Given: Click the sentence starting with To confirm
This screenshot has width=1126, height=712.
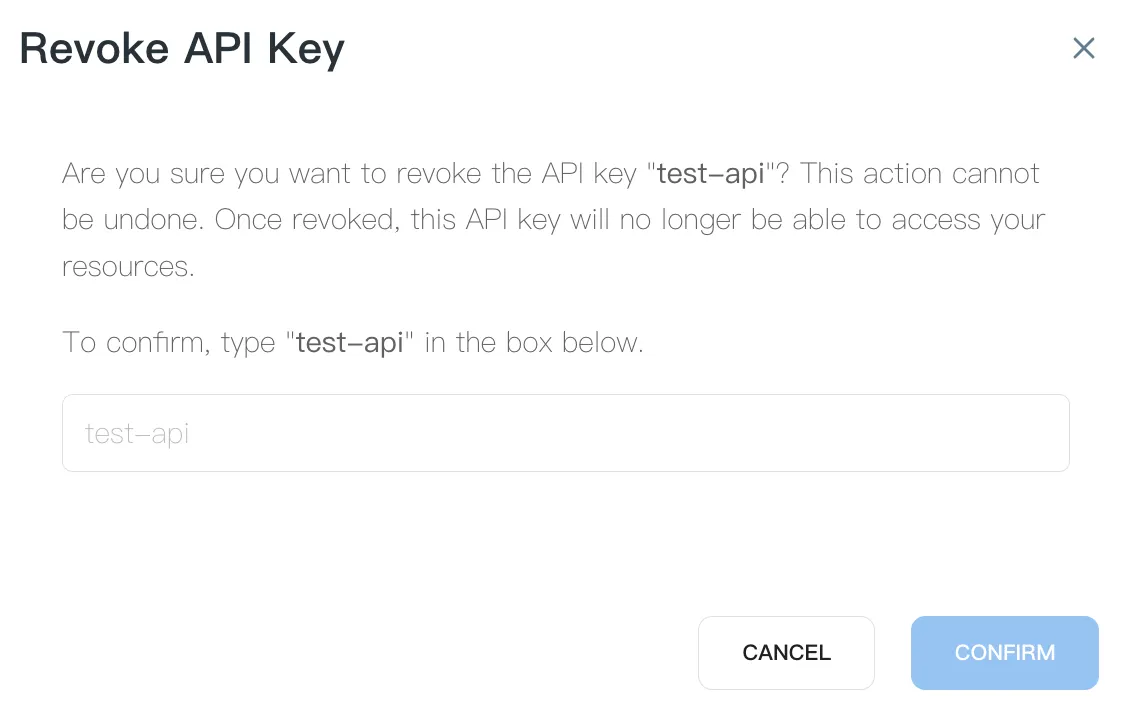Looking at the screenshot, I should pyautogui.click(x=352, y=342).
